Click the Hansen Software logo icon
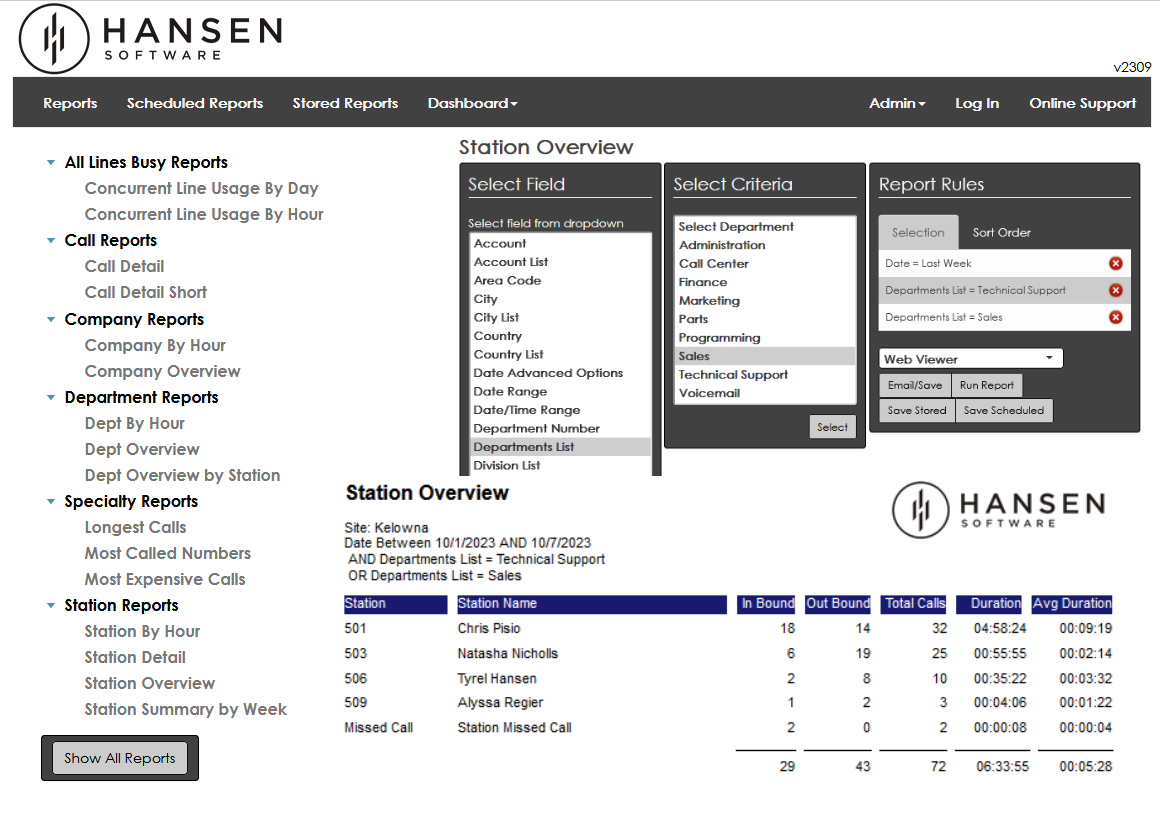This screenshot has width=1160, height=820. pos(54,39)
